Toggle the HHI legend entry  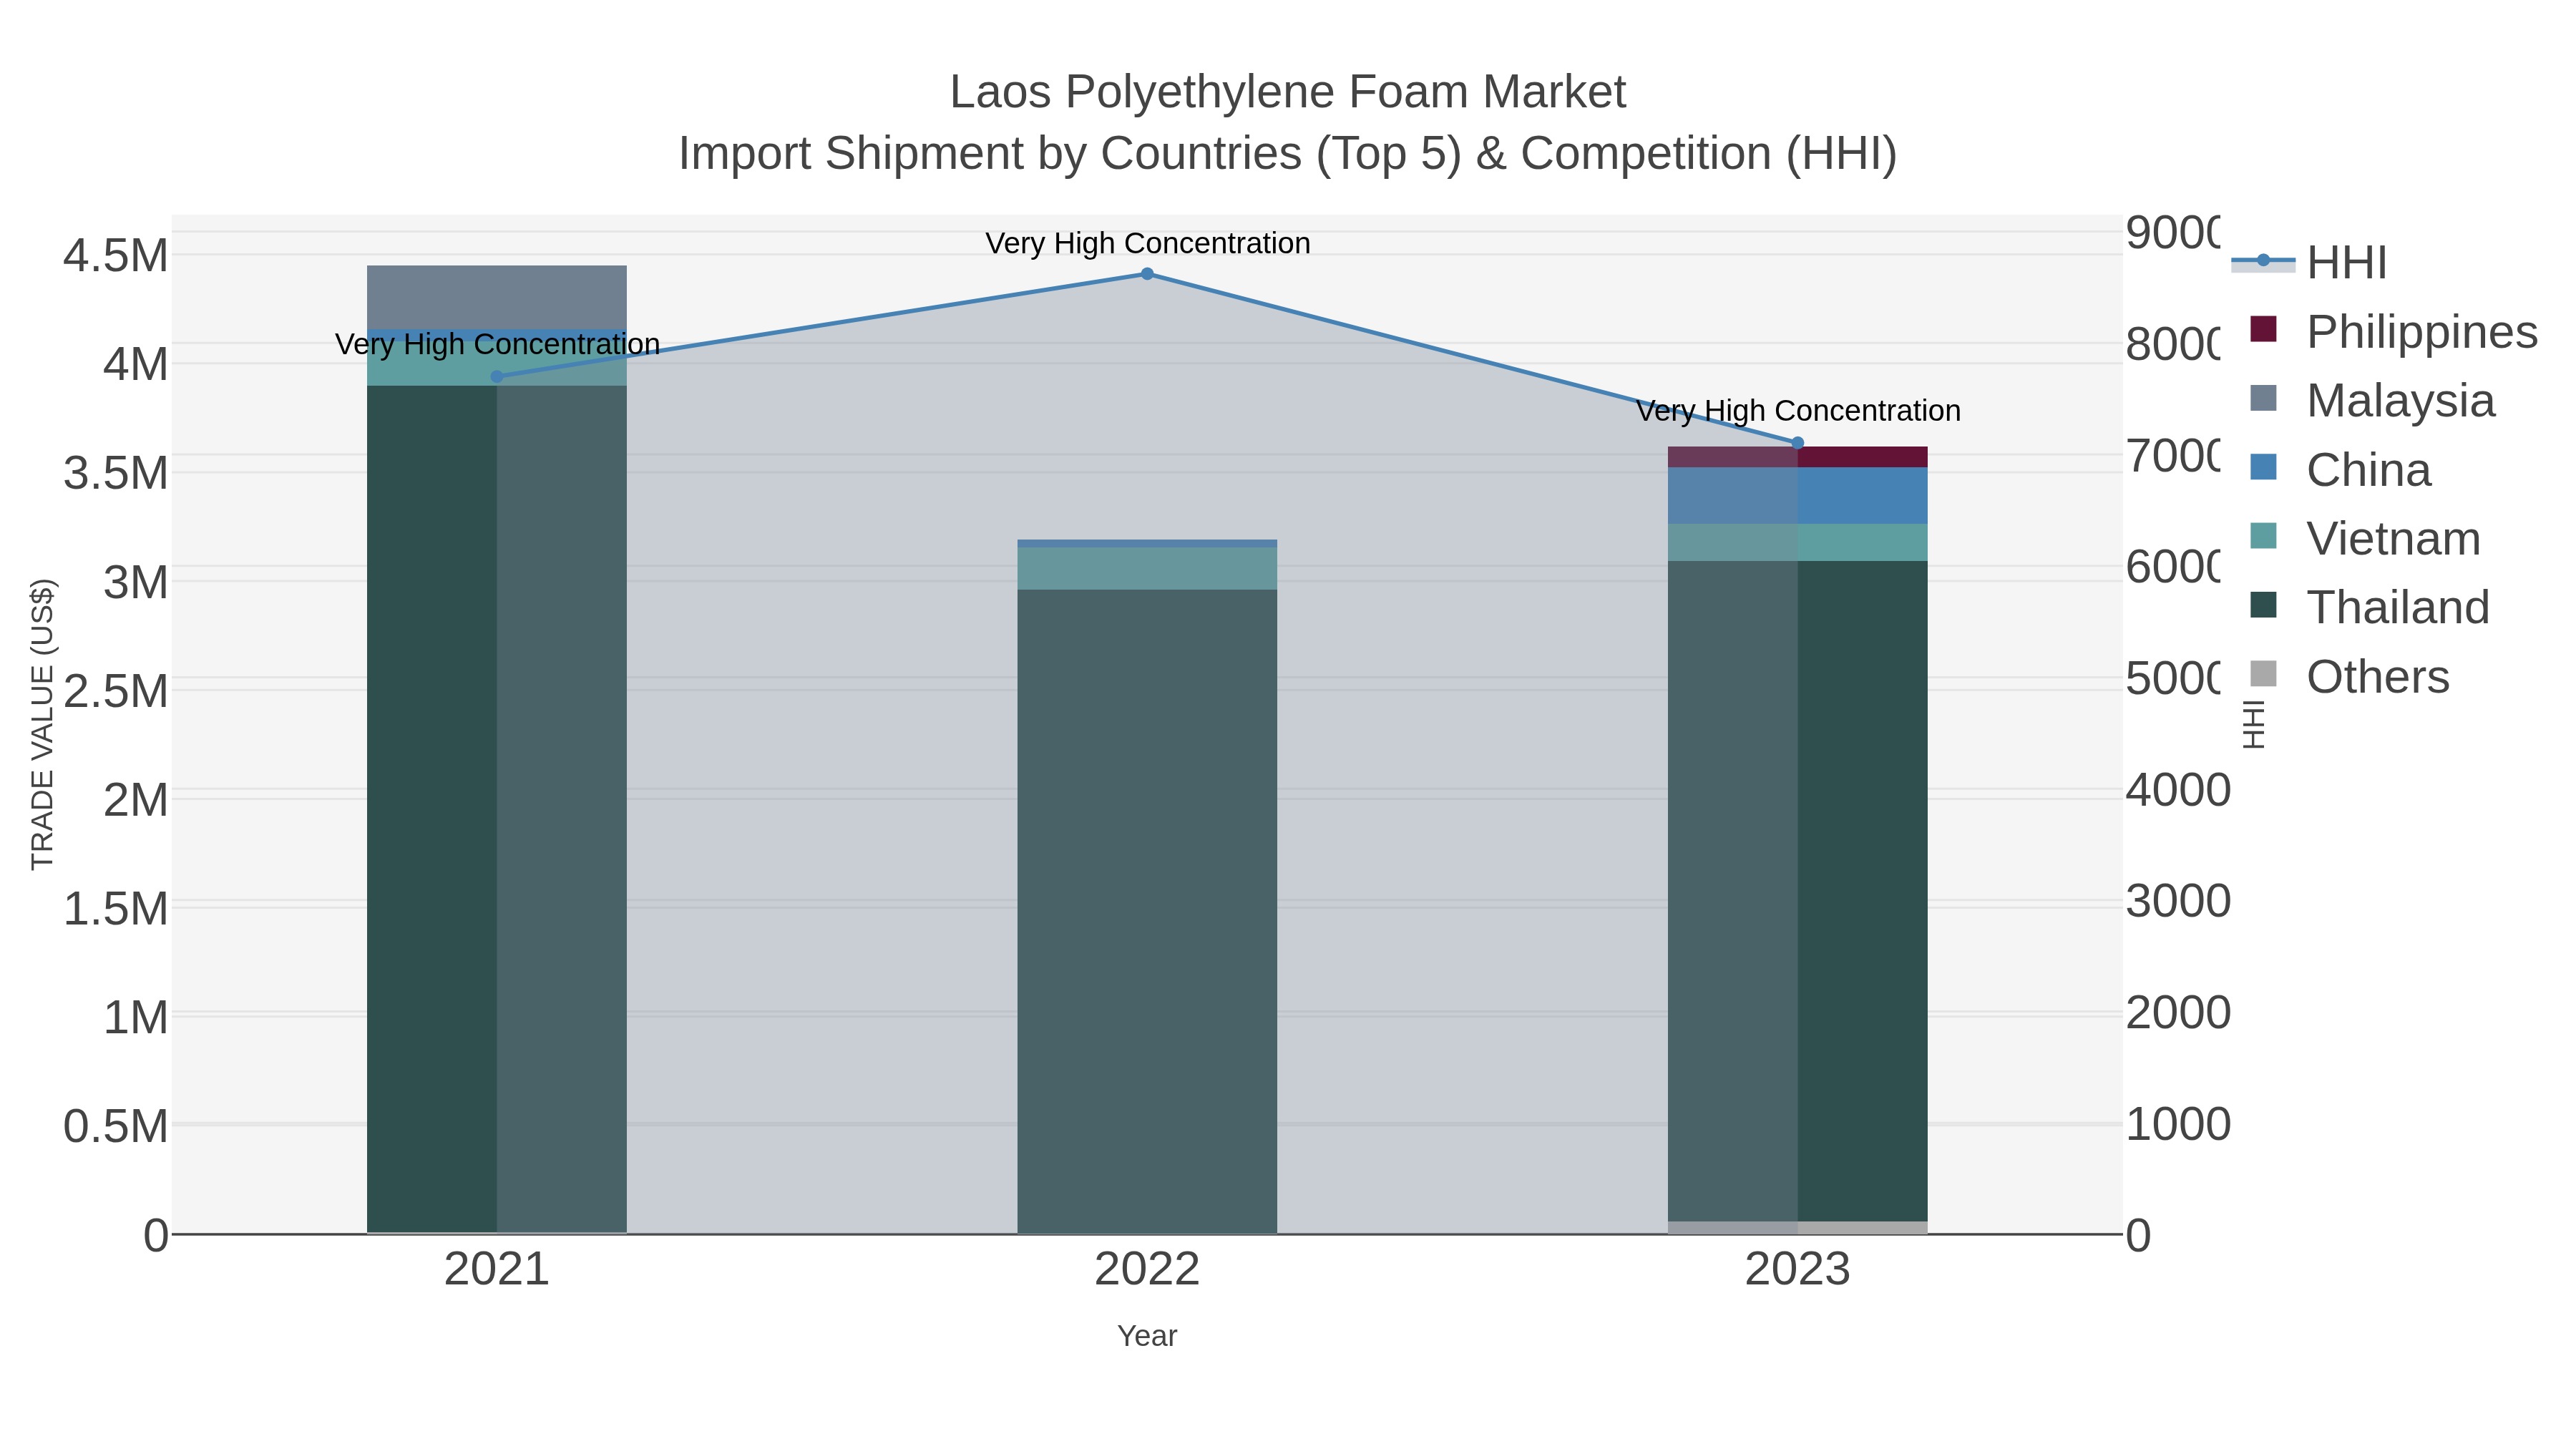pos(2310,263)
